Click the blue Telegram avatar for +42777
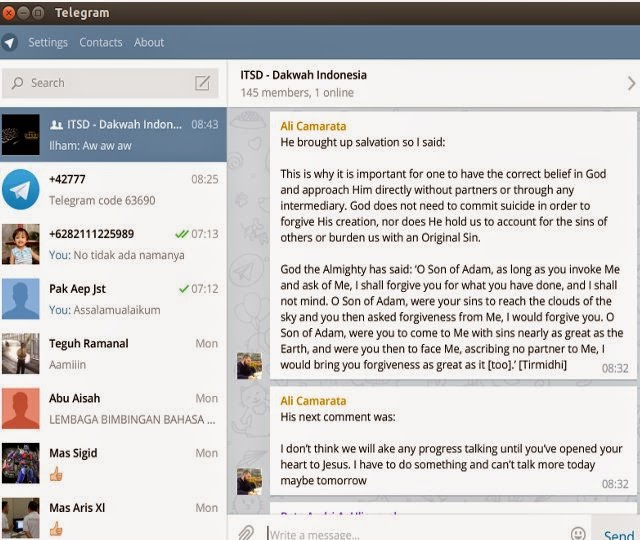 (21, 189)
